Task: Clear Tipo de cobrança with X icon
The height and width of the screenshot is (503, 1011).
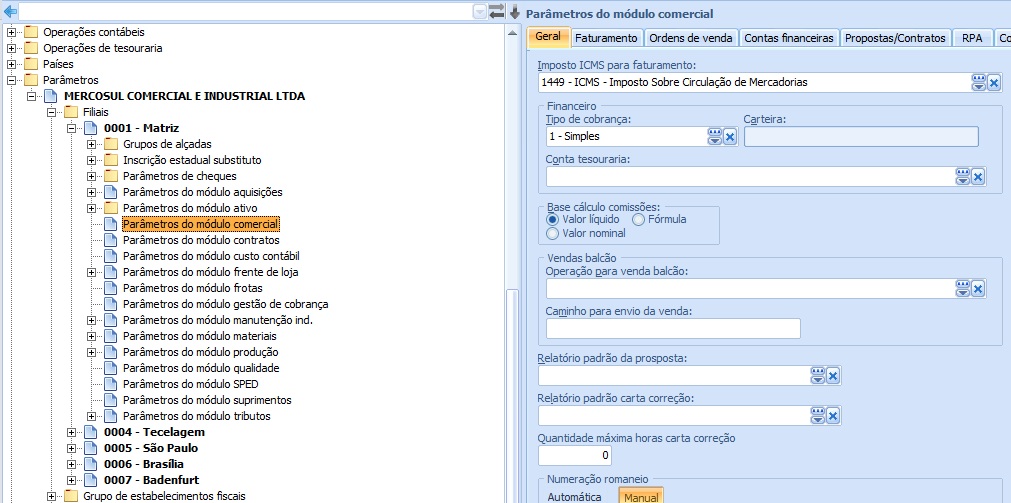Action: pos(730,137)
